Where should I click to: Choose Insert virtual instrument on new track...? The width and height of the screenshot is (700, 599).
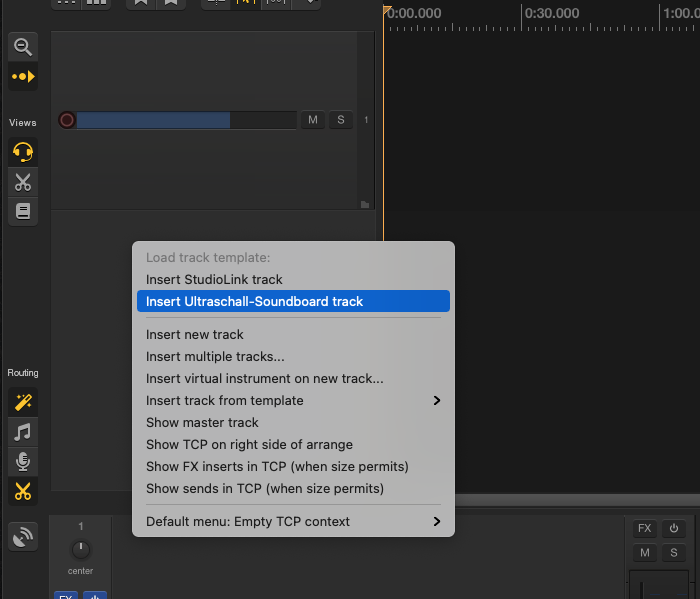pos(293,379)
